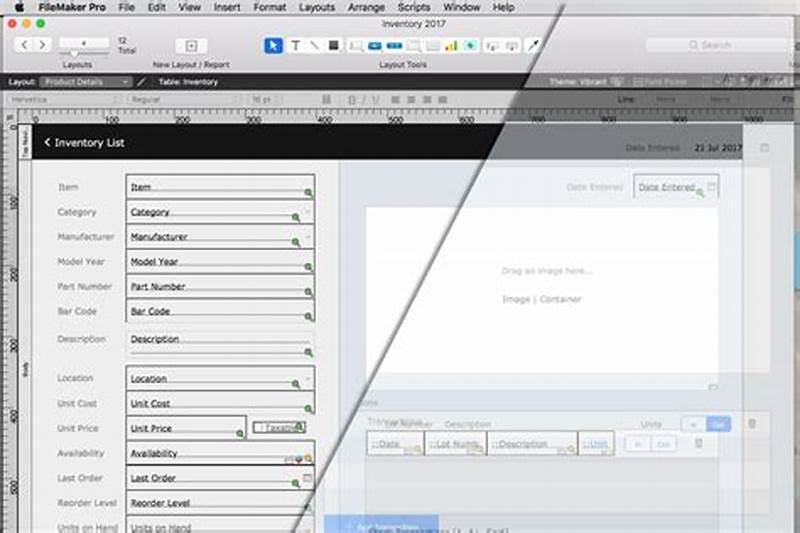Screen dimensions: 800x533
Task: Activate the Format Painter tool
Action: tap(533, 46)
